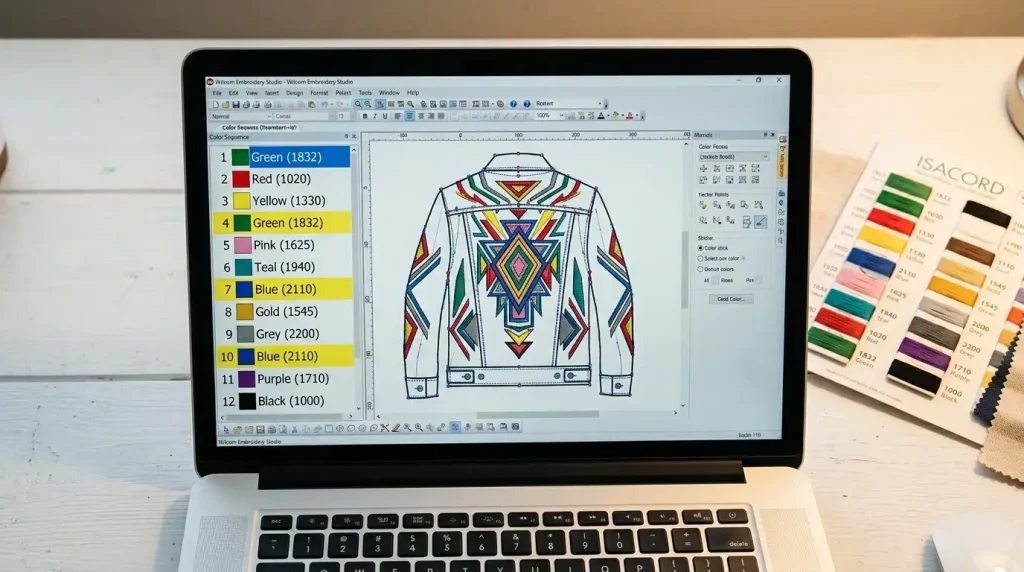
Task: Click the Pink (1625) color swatch
Action: point(243,245)
